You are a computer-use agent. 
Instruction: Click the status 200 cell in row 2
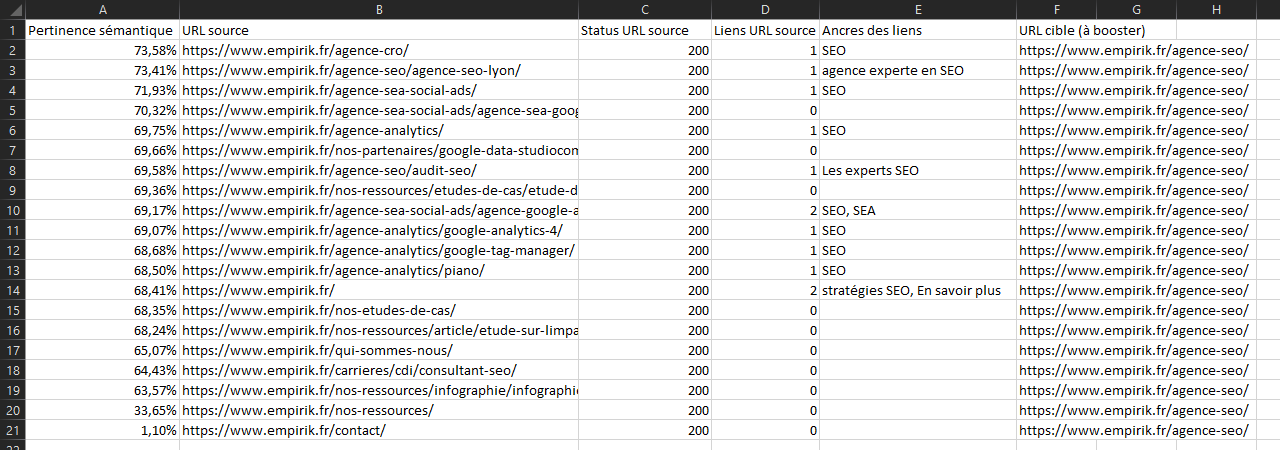point(645,50)
